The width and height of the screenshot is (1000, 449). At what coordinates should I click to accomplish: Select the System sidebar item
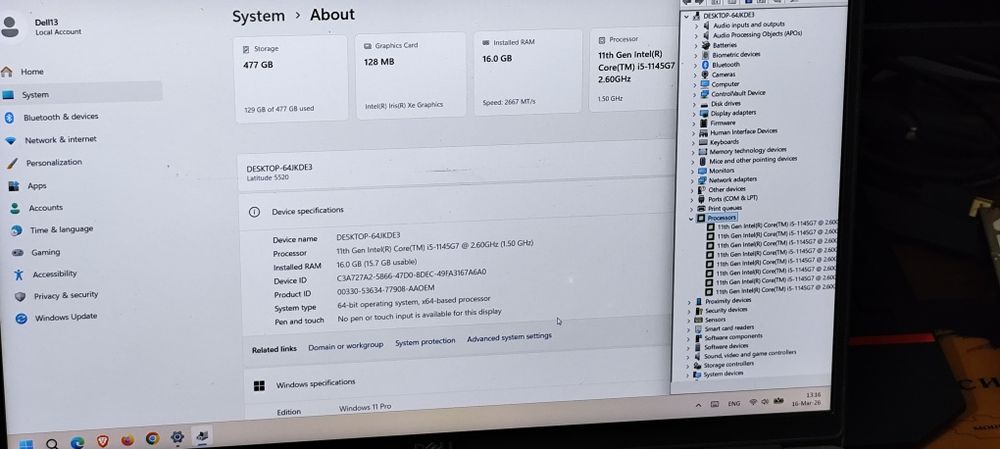coord(81,94)
